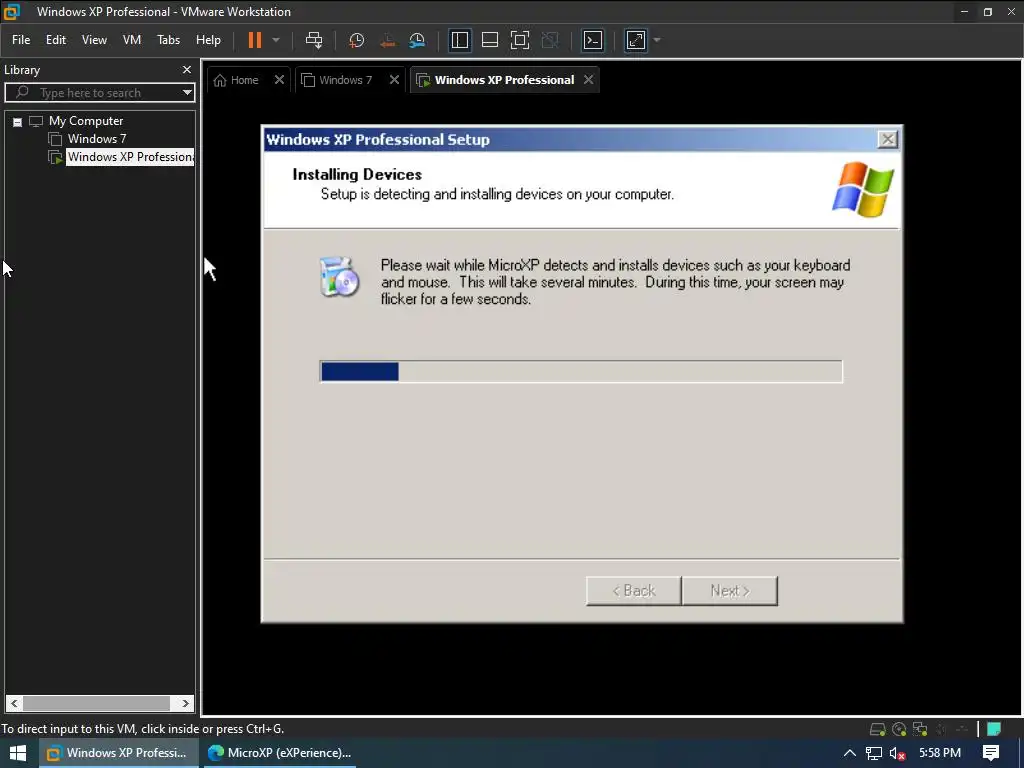Click the Back button in XP Setup
This screenshot has width=1024, height=768.
tap(633, 590)
